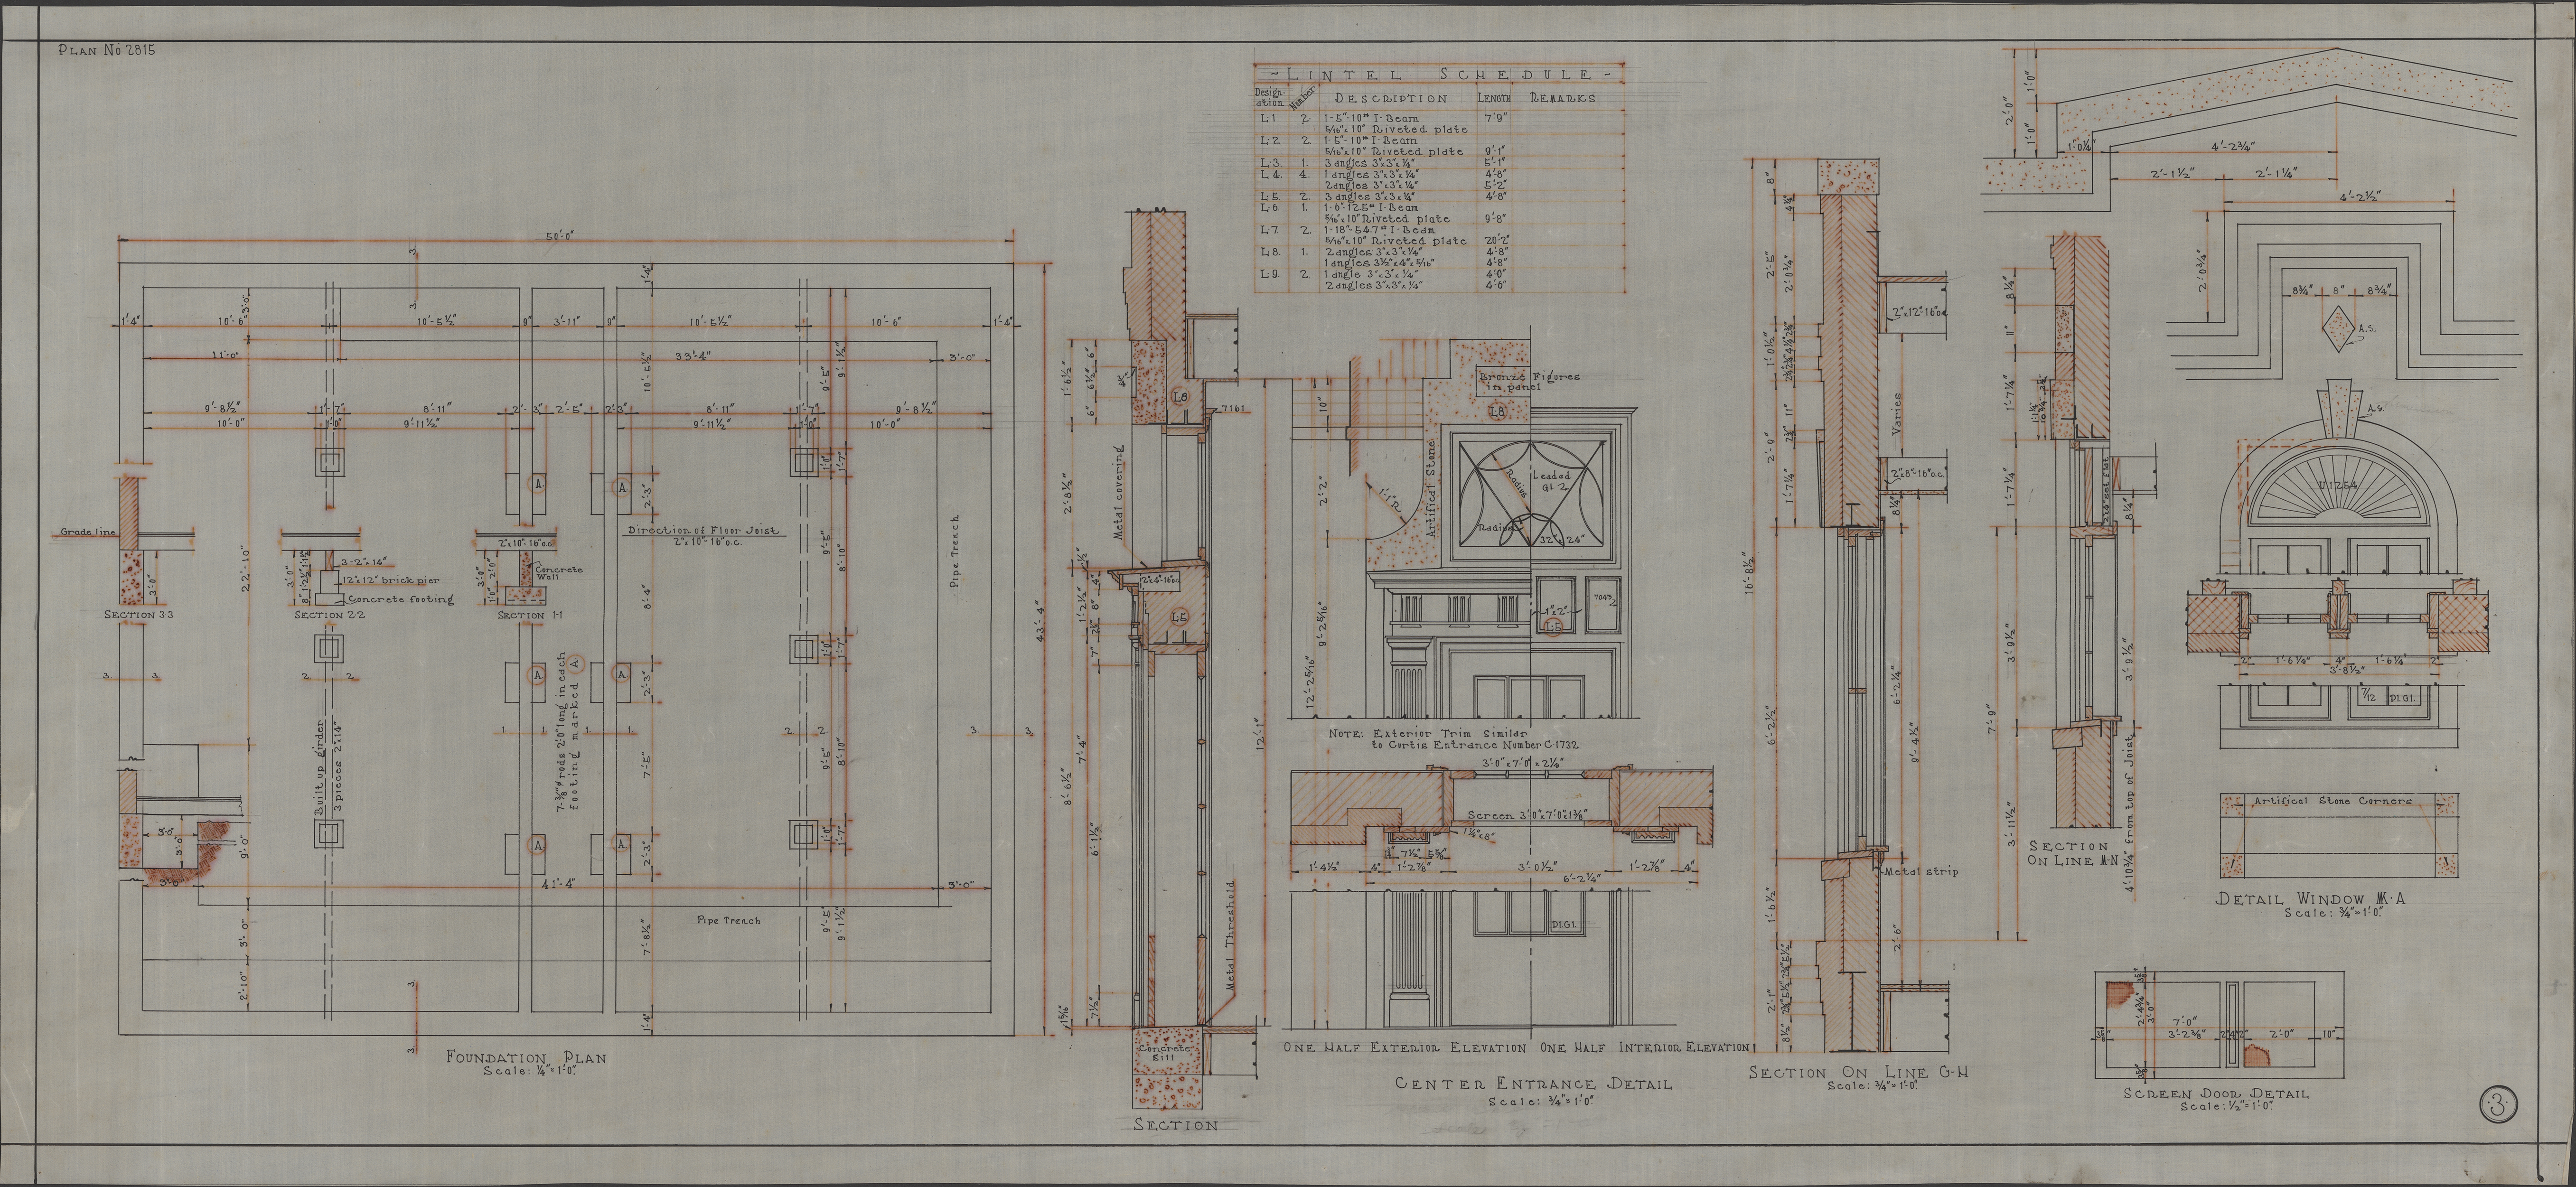Click the vertical 'Pipe Trench' label
2576x1187 pixels.
point(955,551)
